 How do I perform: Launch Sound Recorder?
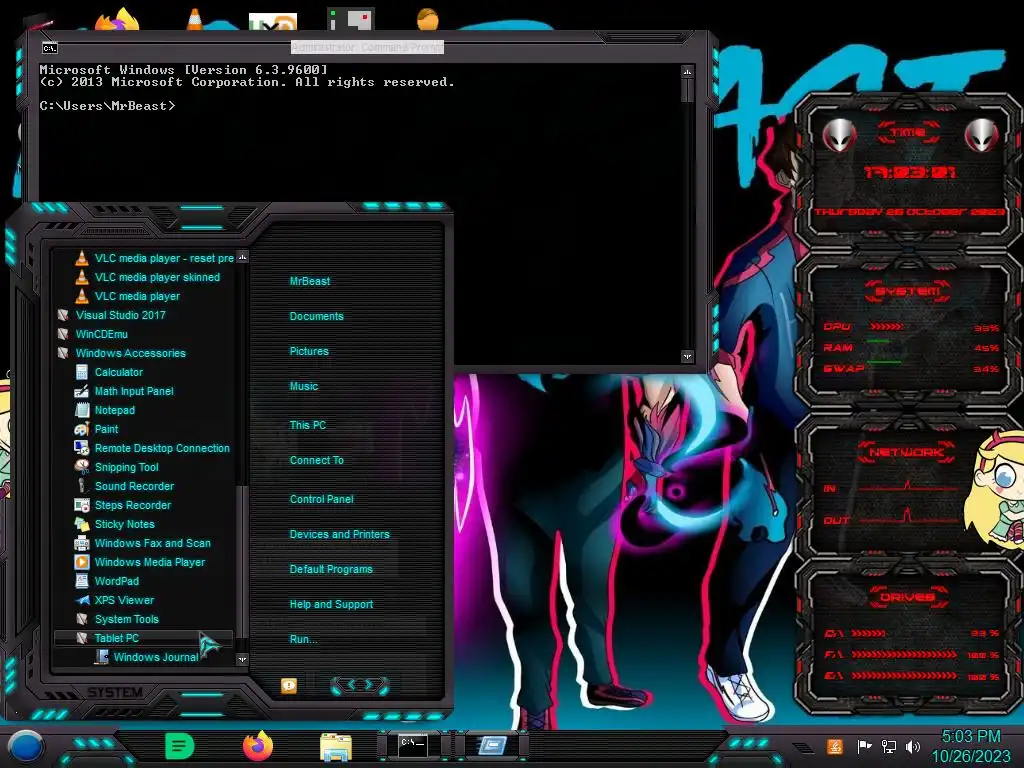(x=124, y=485)
